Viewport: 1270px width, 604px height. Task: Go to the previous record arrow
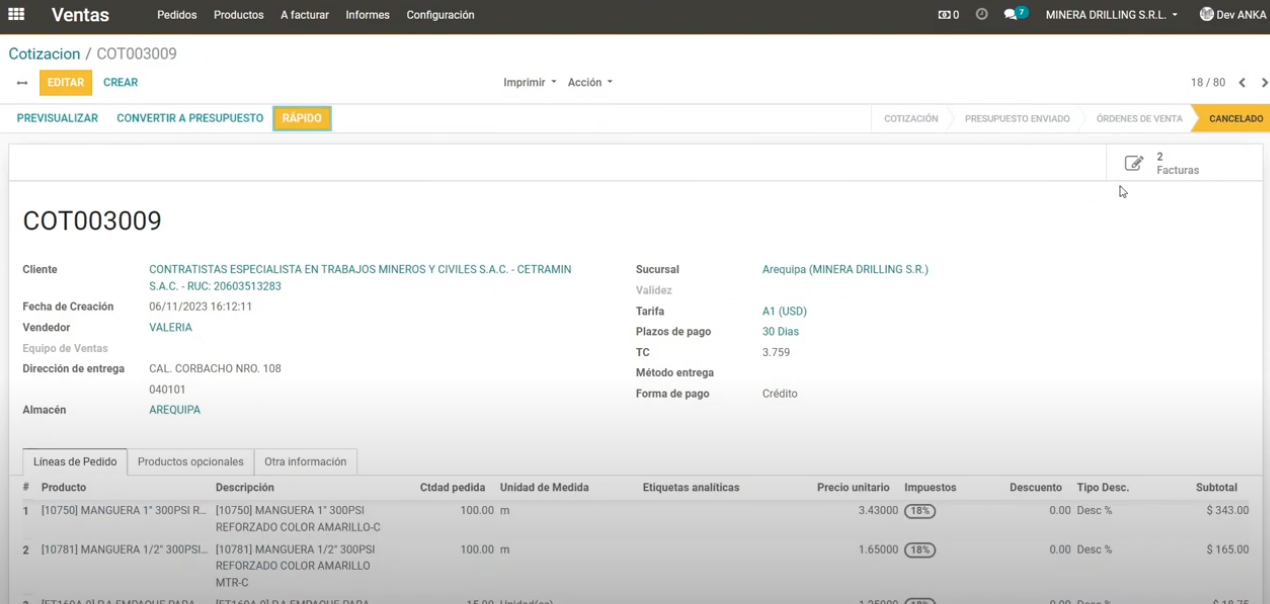click(1242, 83)
